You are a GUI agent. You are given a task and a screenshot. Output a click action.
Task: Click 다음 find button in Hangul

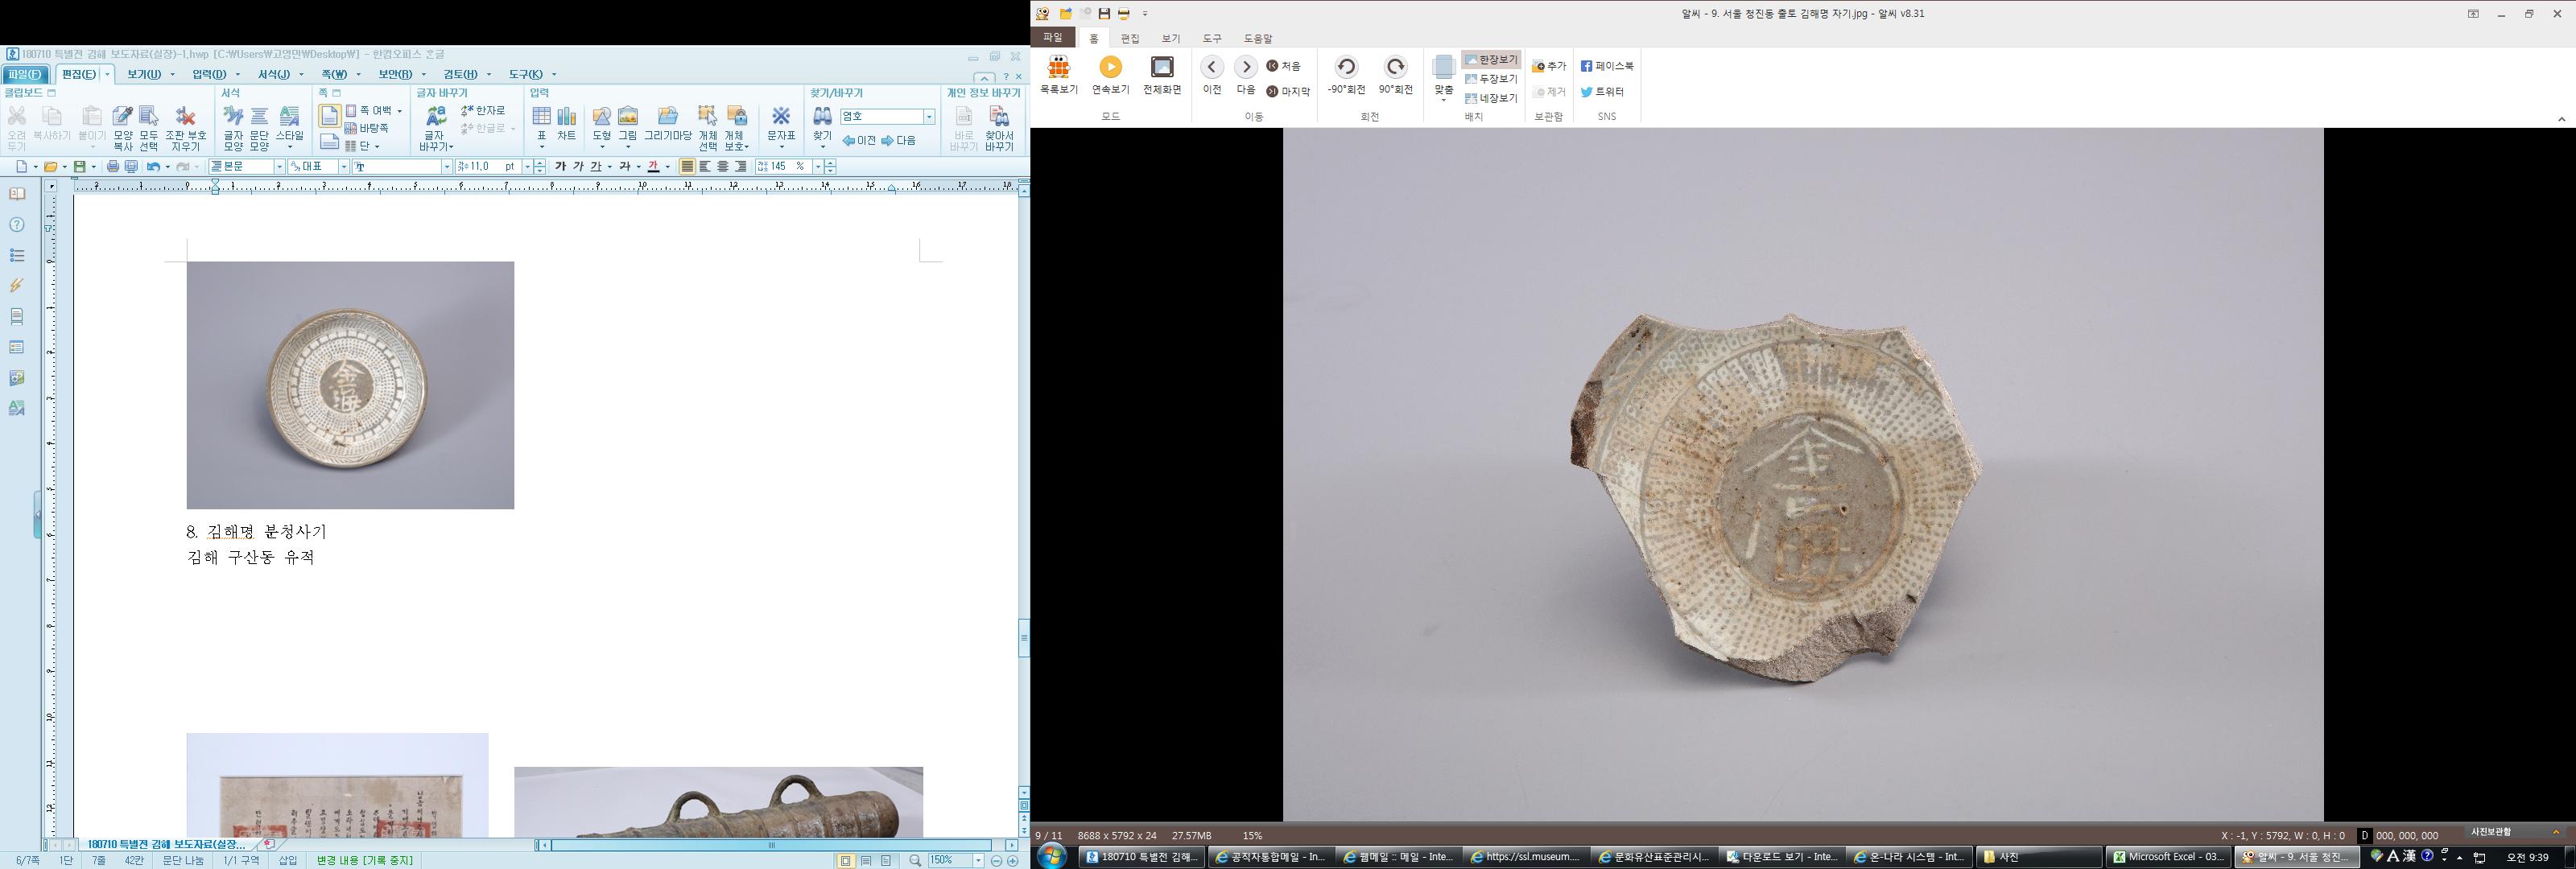click(899, 141)
